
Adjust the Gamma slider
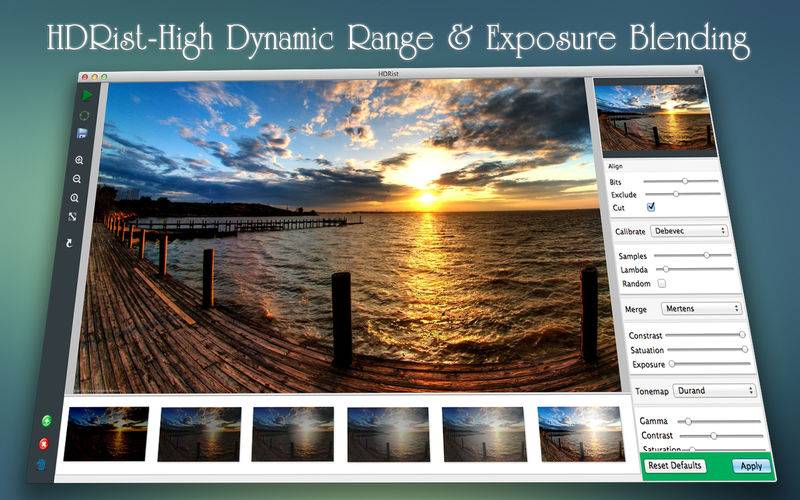[x=720, y=421]
